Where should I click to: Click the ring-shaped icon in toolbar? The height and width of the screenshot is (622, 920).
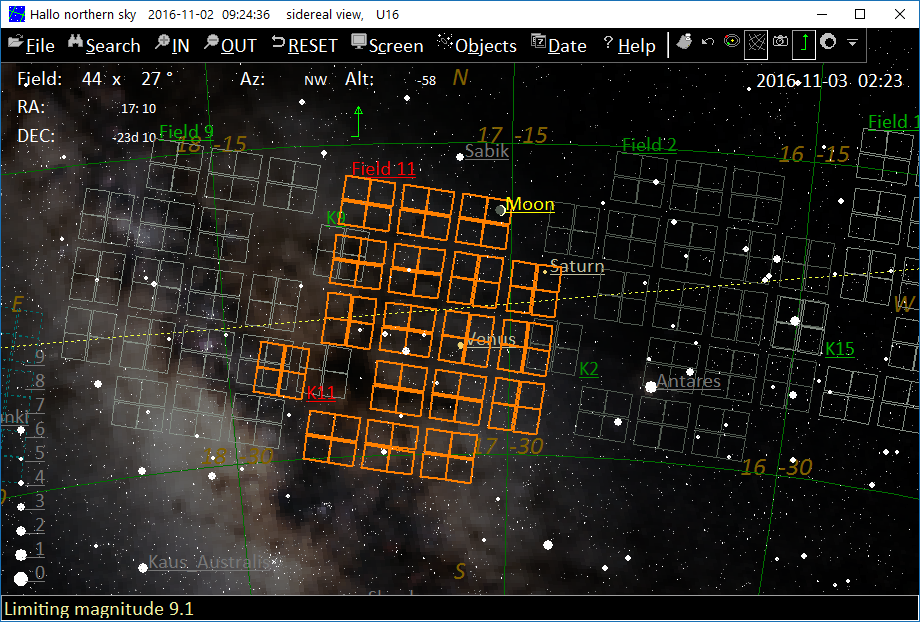click(828, 43)
